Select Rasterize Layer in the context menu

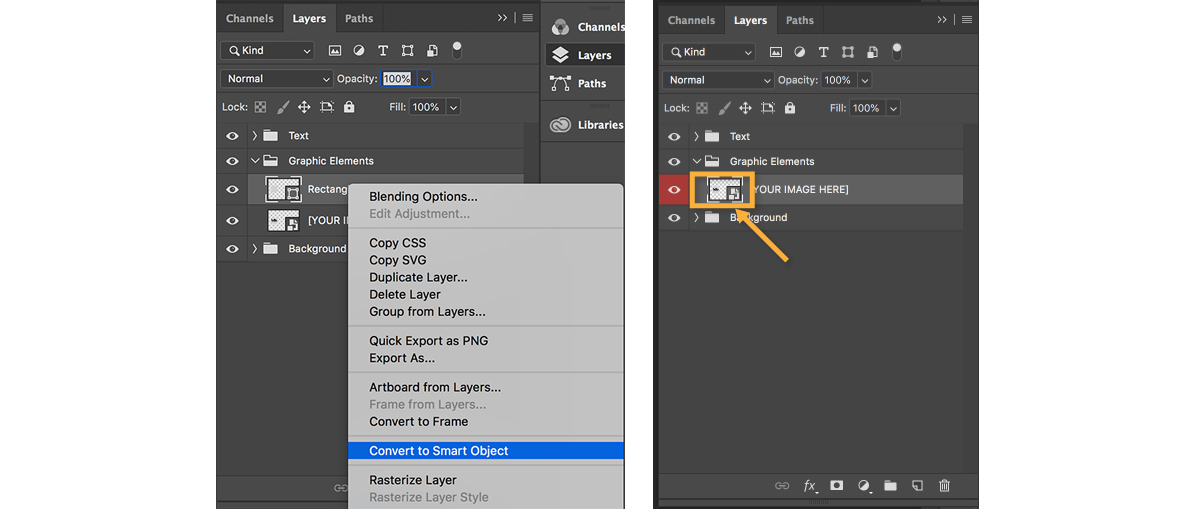point(412,480)
